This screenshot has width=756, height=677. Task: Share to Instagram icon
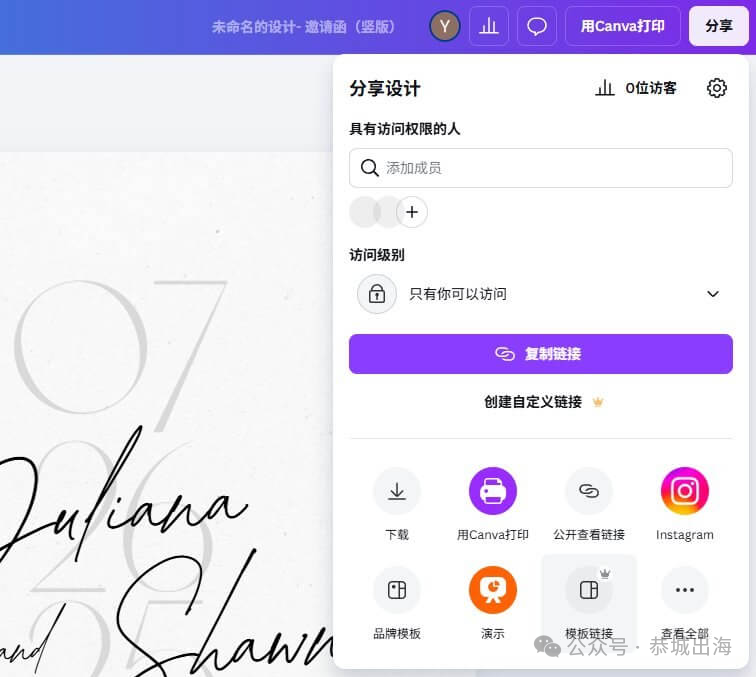click(685, 491)
